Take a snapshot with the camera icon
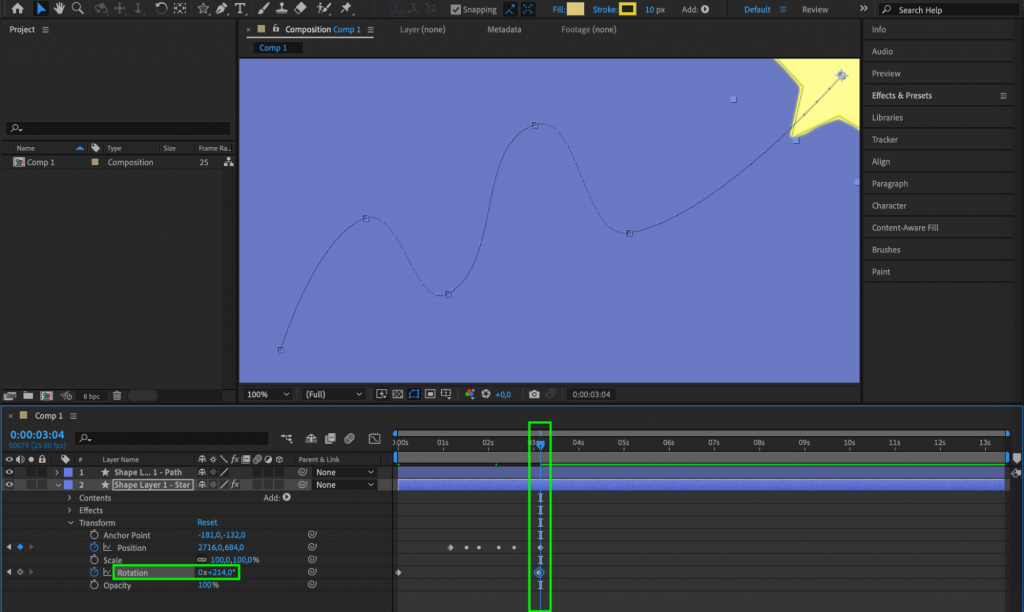The height and width of the screenshot is (612, 1024). (x=535, y=393)
